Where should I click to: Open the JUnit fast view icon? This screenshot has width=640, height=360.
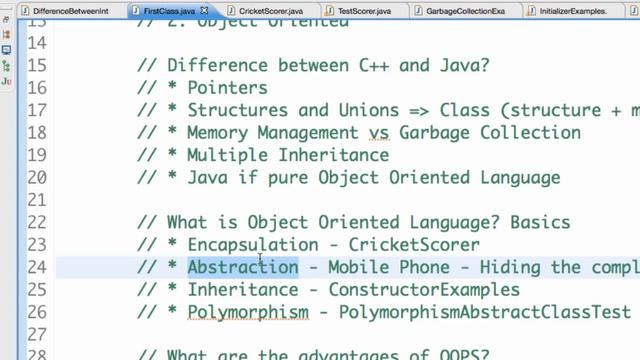(x=6, y=81)
